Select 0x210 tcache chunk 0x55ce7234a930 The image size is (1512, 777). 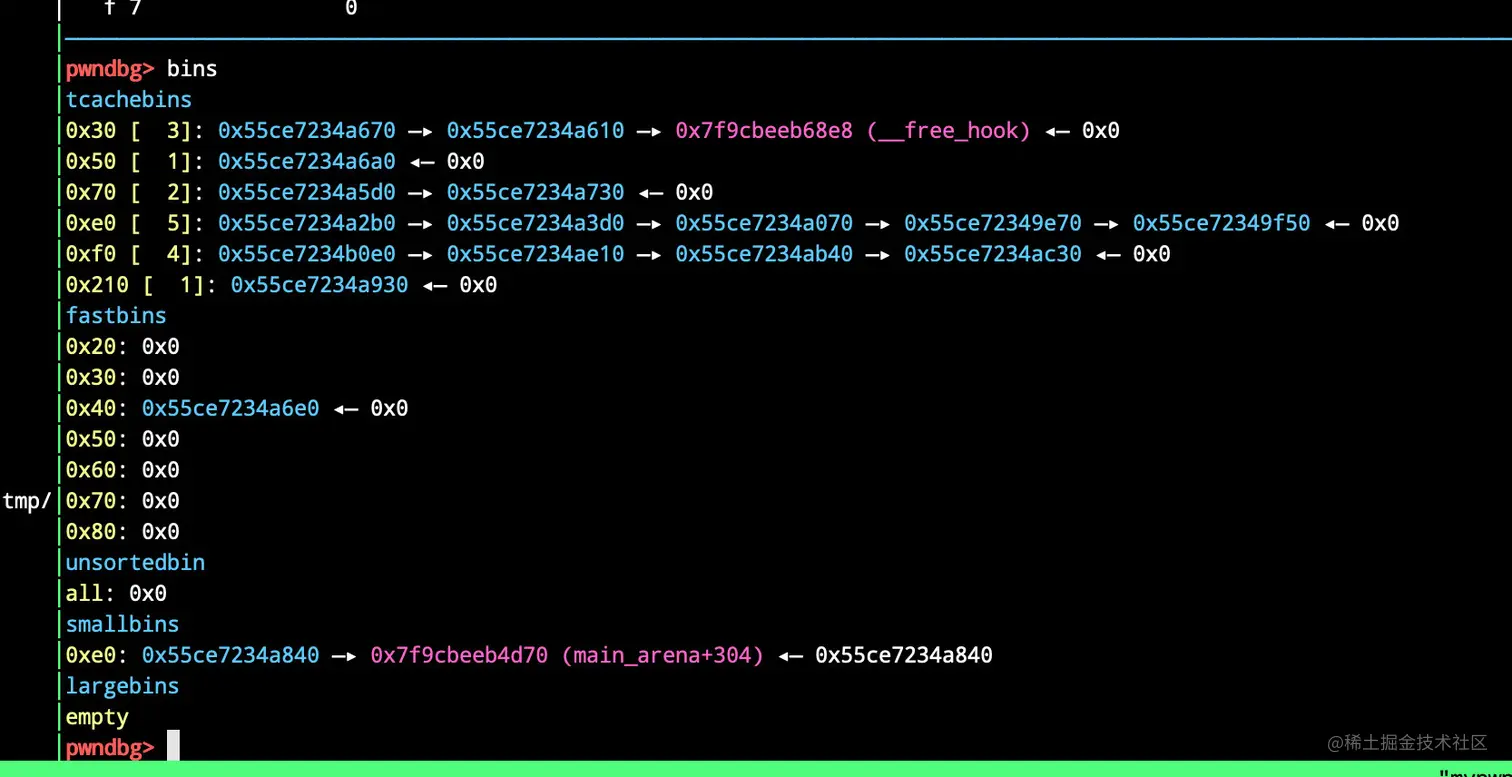pyautogui.click(x=320, y=285)
